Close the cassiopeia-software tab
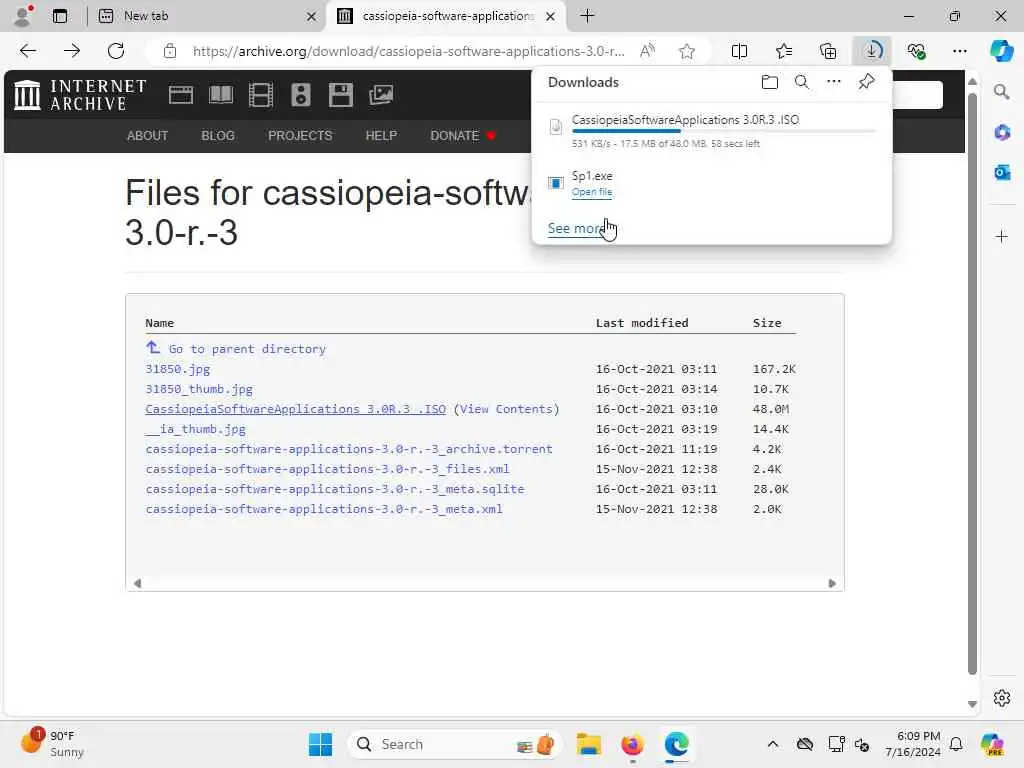The width and height of the screenshot is (1024, 768). click(551, 16)
